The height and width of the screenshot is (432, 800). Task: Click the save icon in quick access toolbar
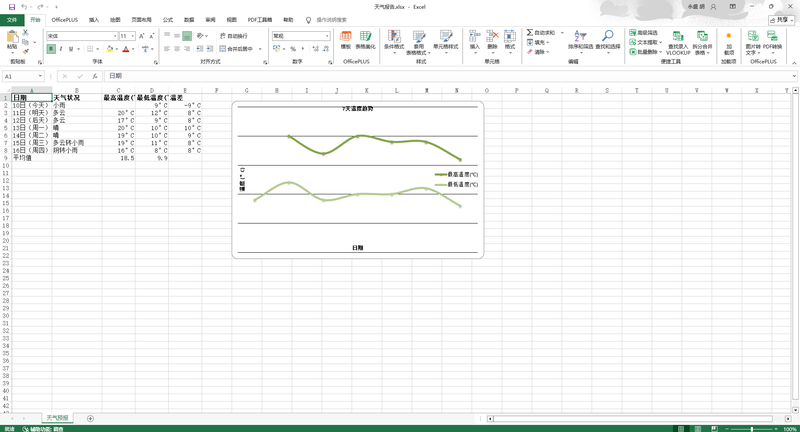(7, 6)
